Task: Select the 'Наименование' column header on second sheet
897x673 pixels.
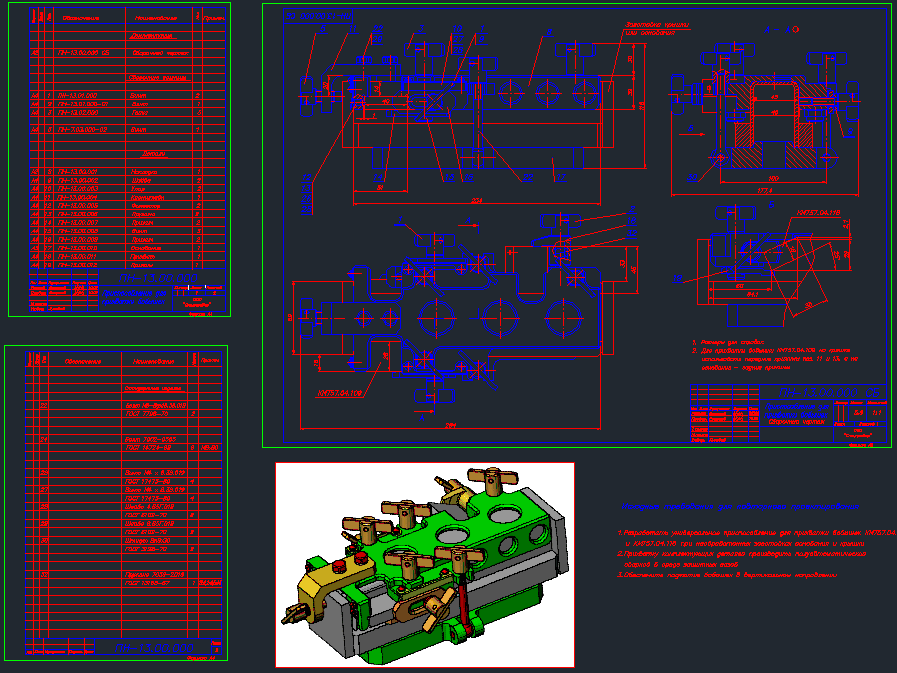Action: click(153, 362)
